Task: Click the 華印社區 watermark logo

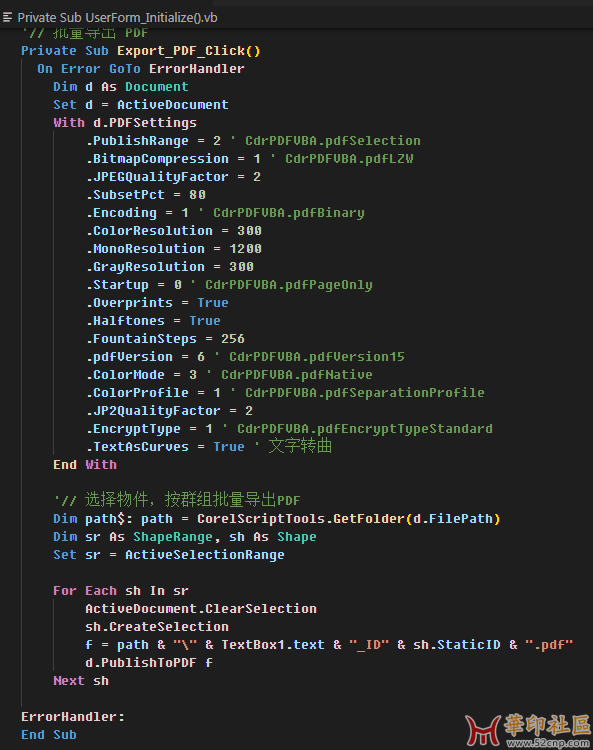Action: coord(528,727)
